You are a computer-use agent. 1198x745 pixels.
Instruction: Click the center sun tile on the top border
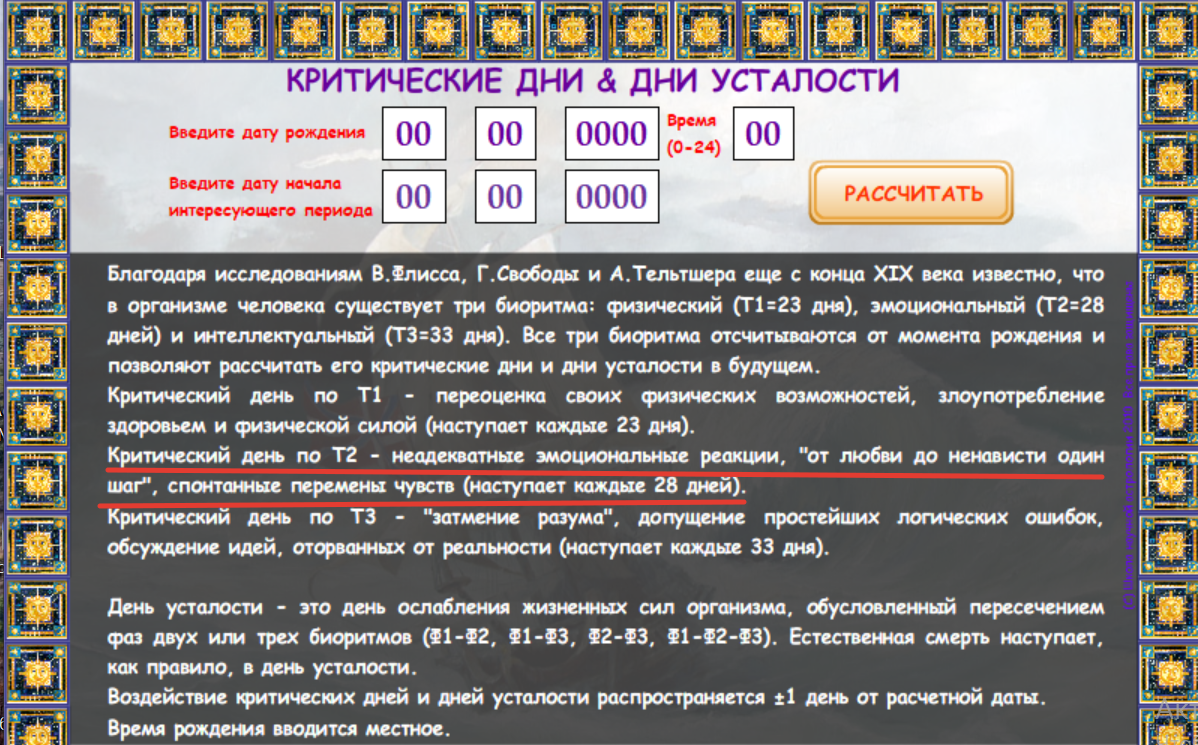coord(571,30)
